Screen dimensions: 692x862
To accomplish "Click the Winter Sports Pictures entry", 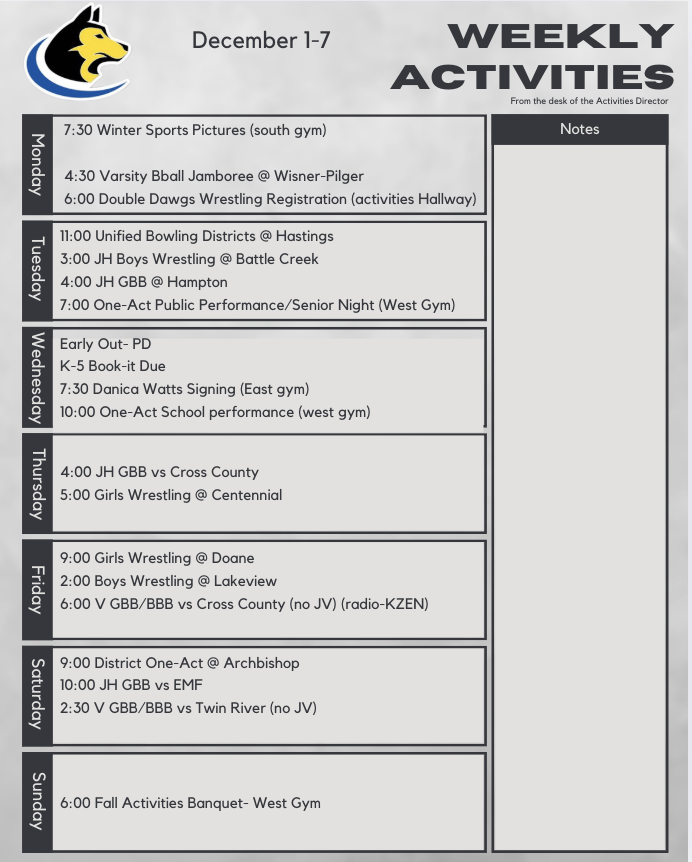I will (195, 130).
